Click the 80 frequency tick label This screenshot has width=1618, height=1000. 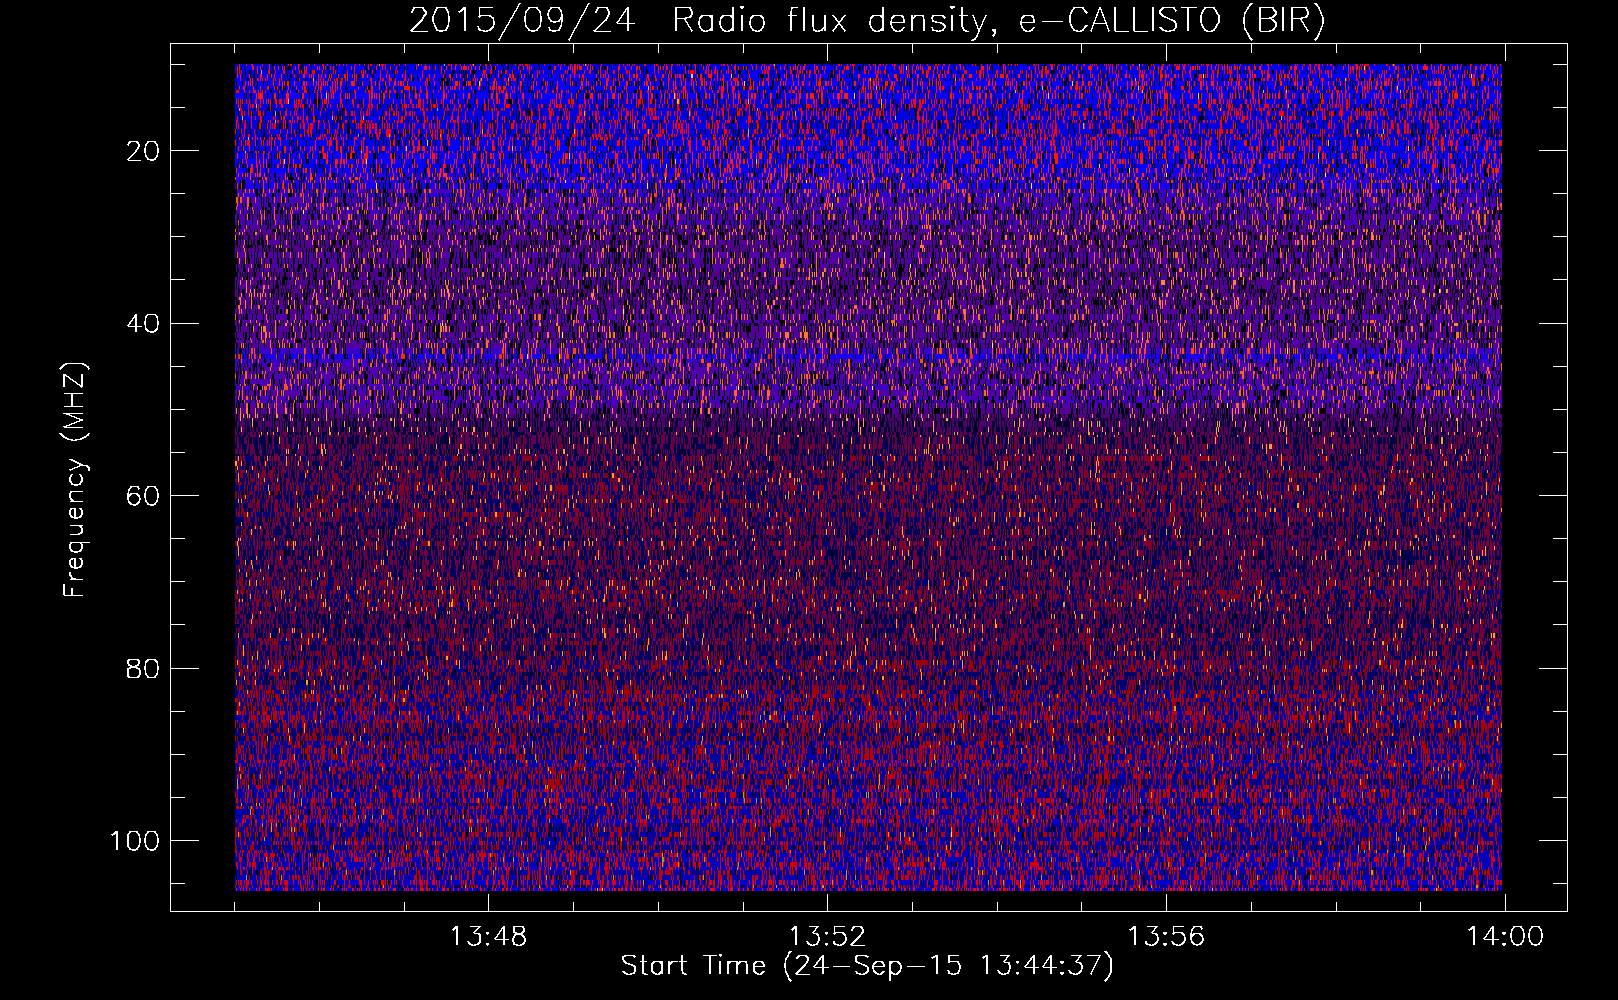(144, 668)
